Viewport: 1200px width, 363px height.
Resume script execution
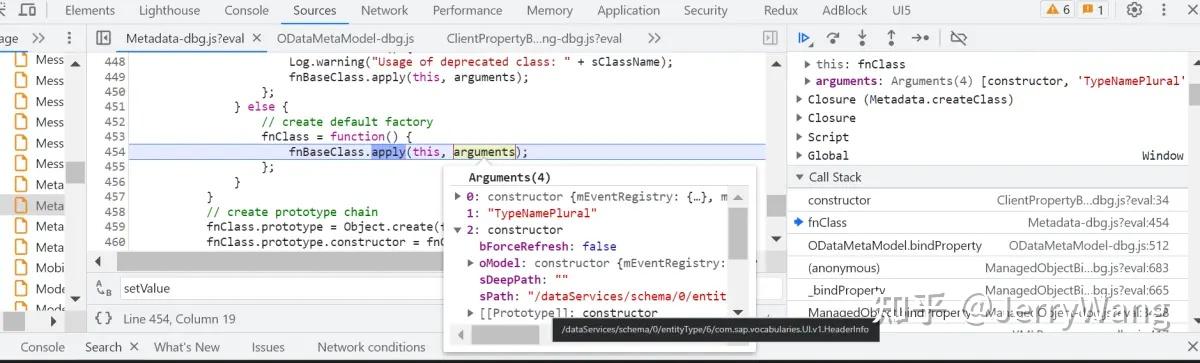pyautogui.click(x=804, y=38)
